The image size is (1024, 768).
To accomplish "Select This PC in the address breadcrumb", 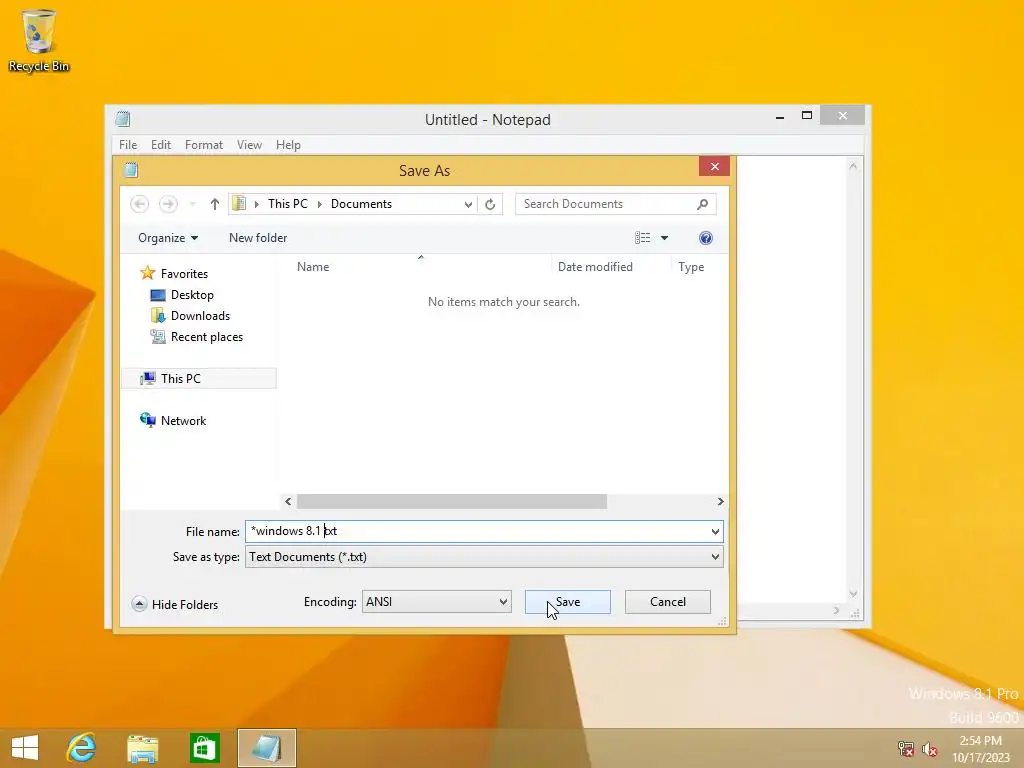I will click(287, 204).
